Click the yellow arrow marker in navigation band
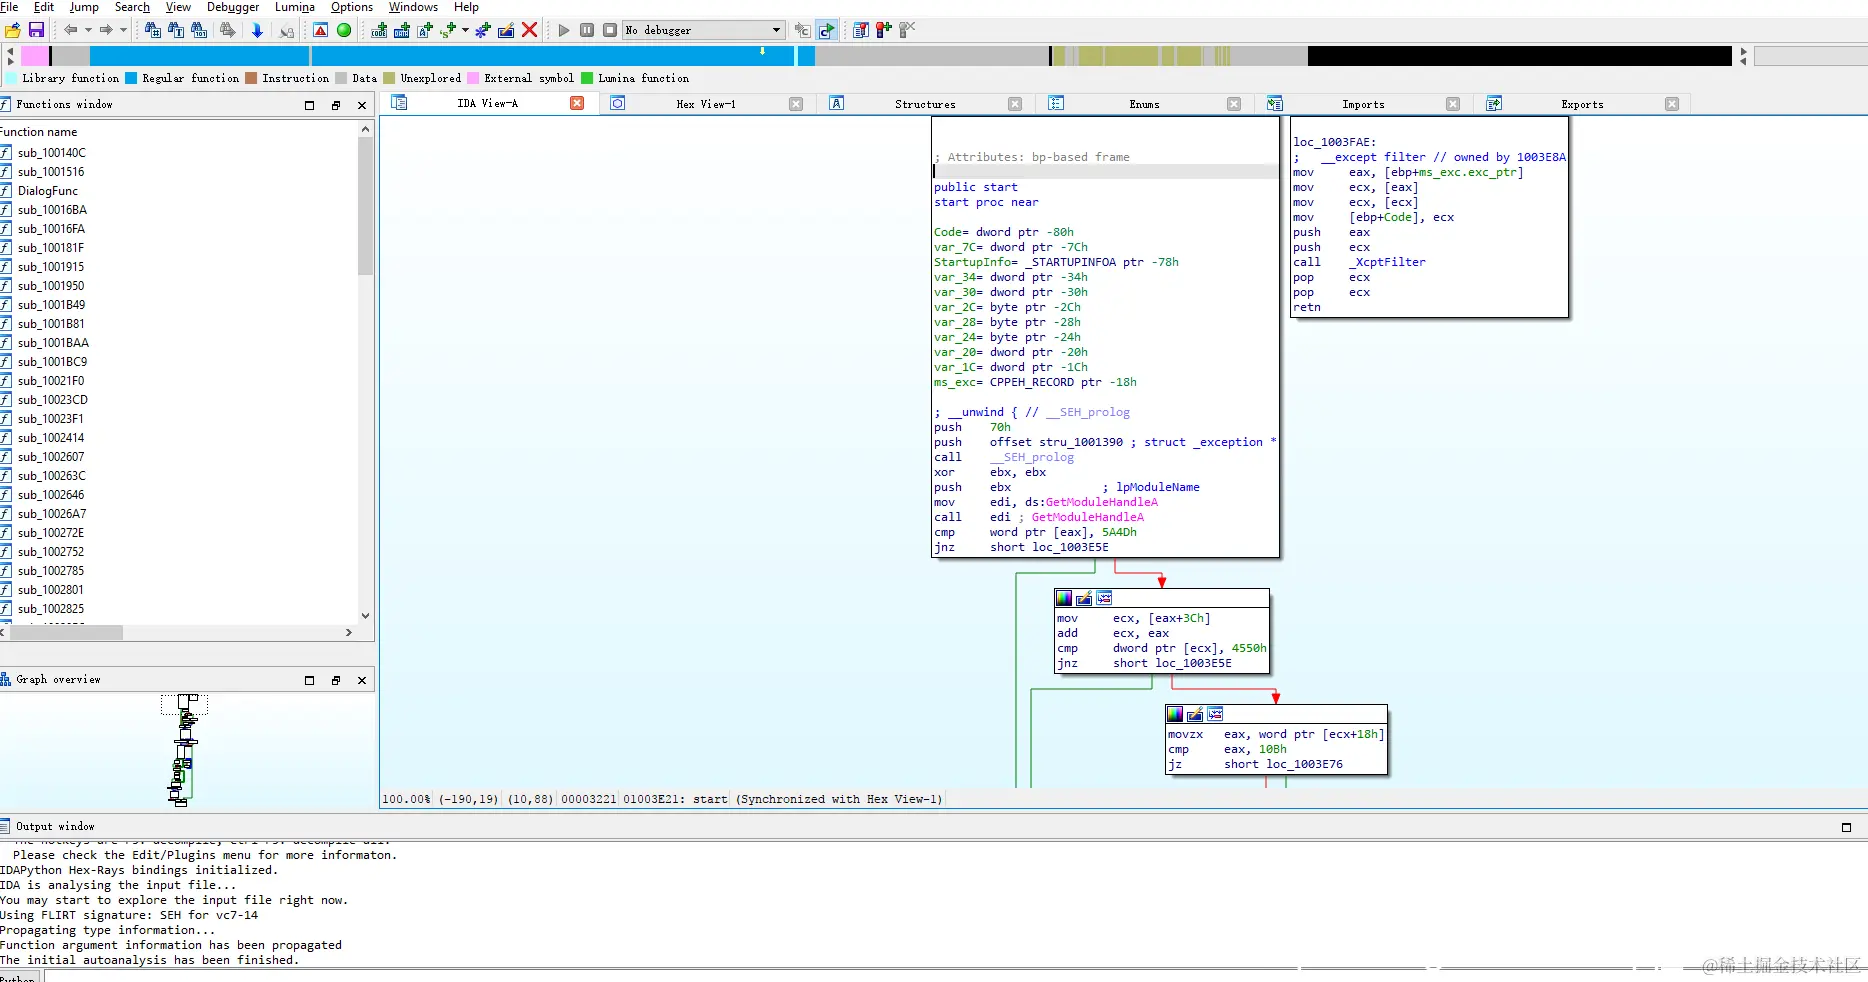The height and width of the screenshot is (982, 1868). [x=763, y=51]
